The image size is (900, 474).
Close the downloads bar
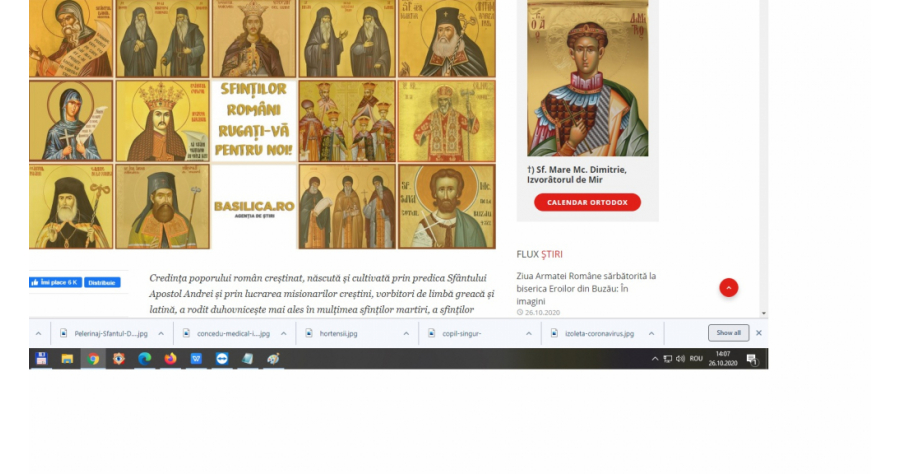coord(759,333)
